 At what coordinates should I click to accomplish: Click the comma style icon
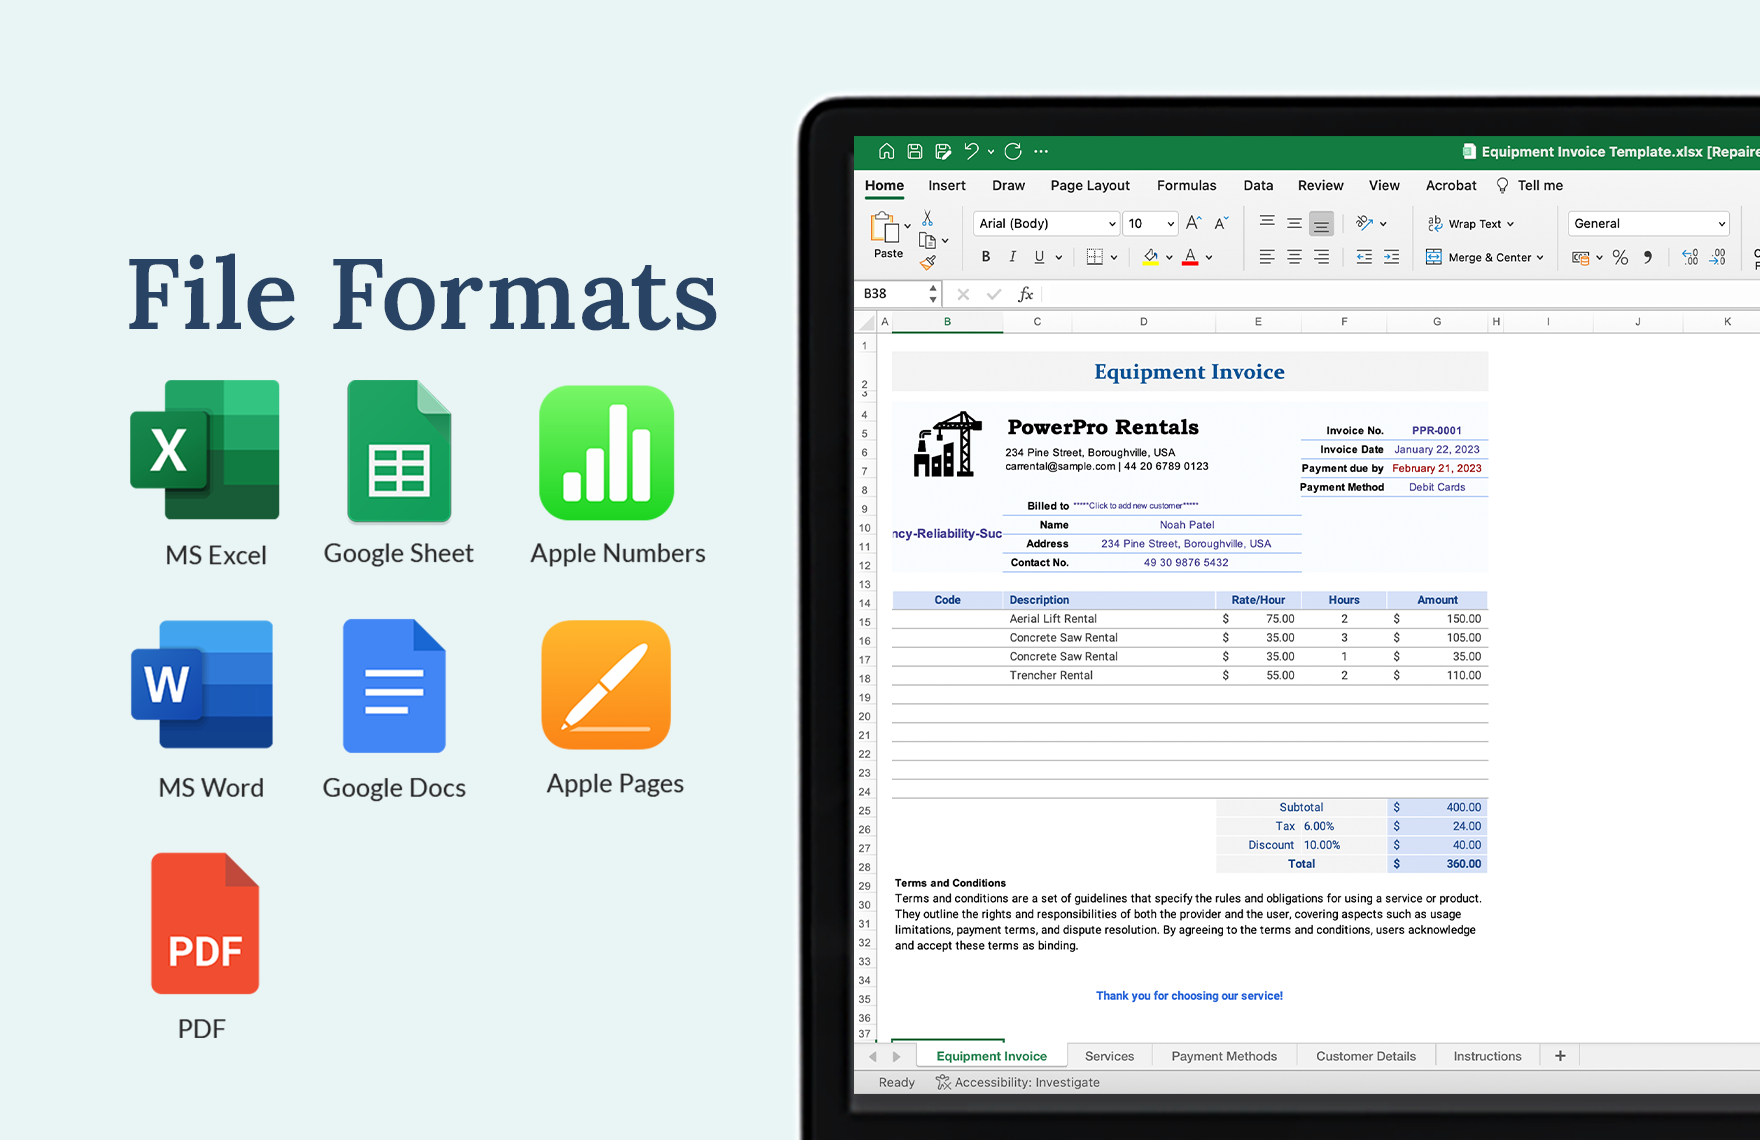pos(1647,257)
